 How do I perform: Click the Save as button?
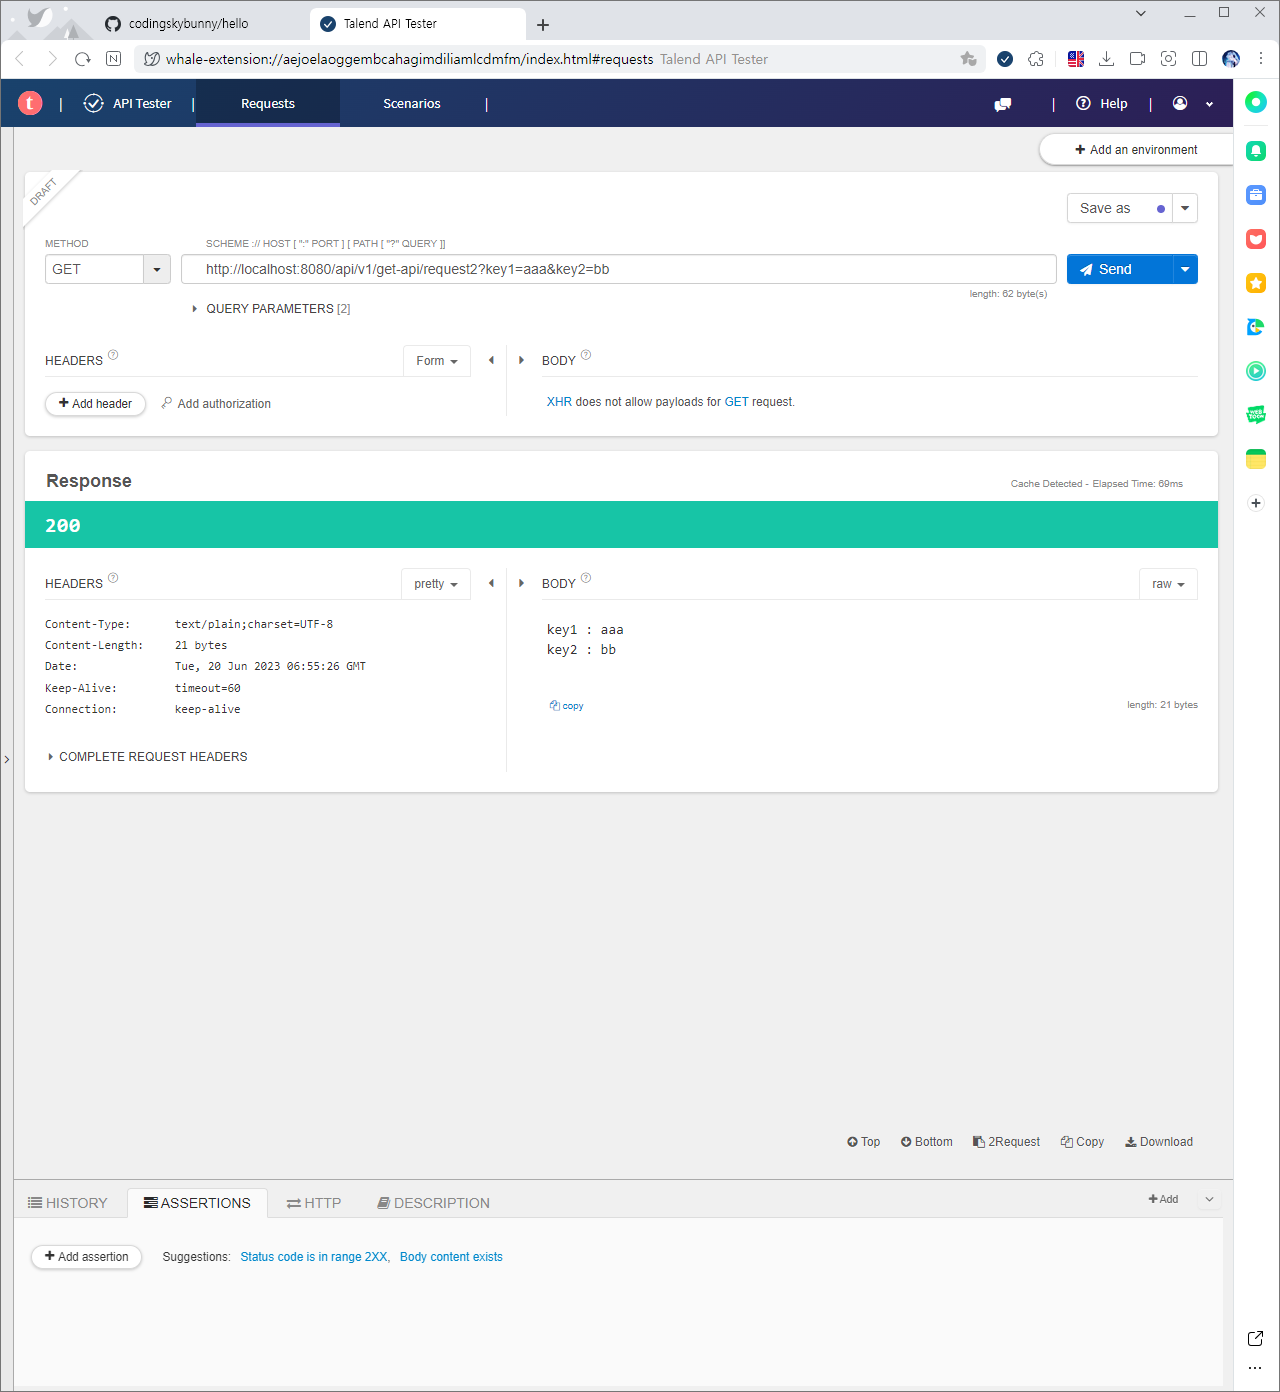coord(1119,208)
